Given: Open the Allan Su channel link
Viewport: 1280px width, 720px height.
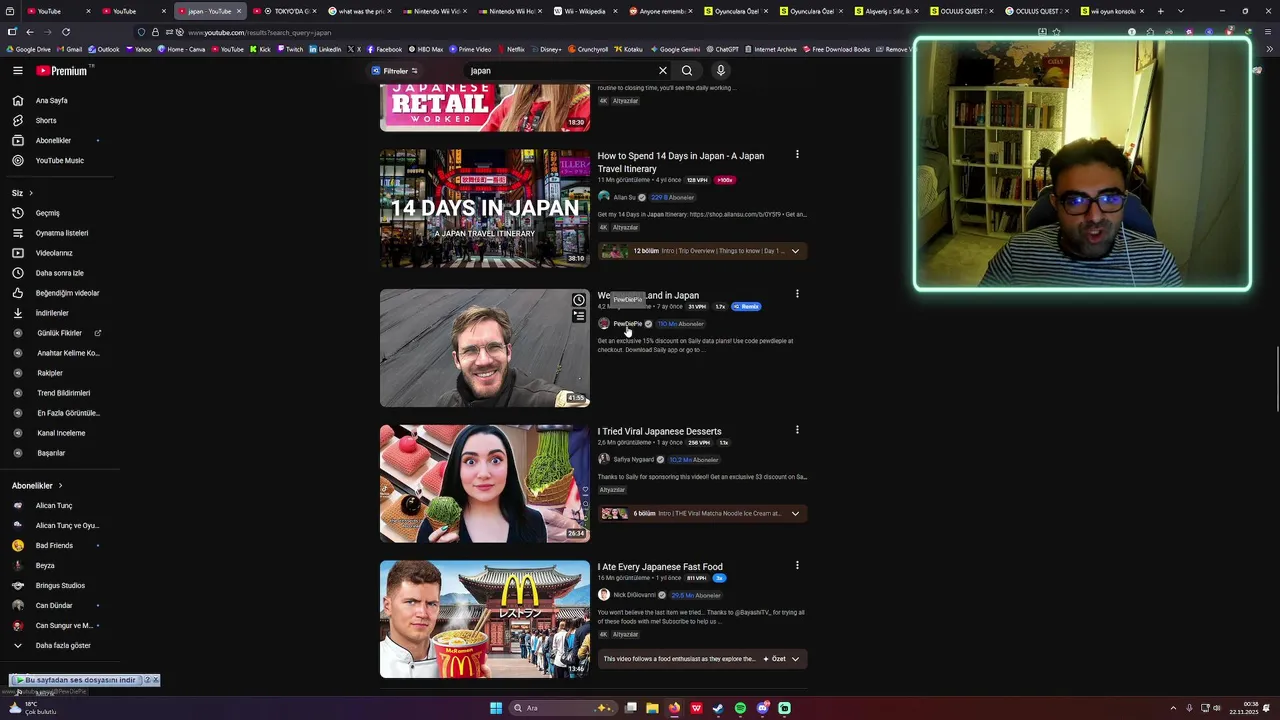Looking at the screenshot, I should coord(624,197).
